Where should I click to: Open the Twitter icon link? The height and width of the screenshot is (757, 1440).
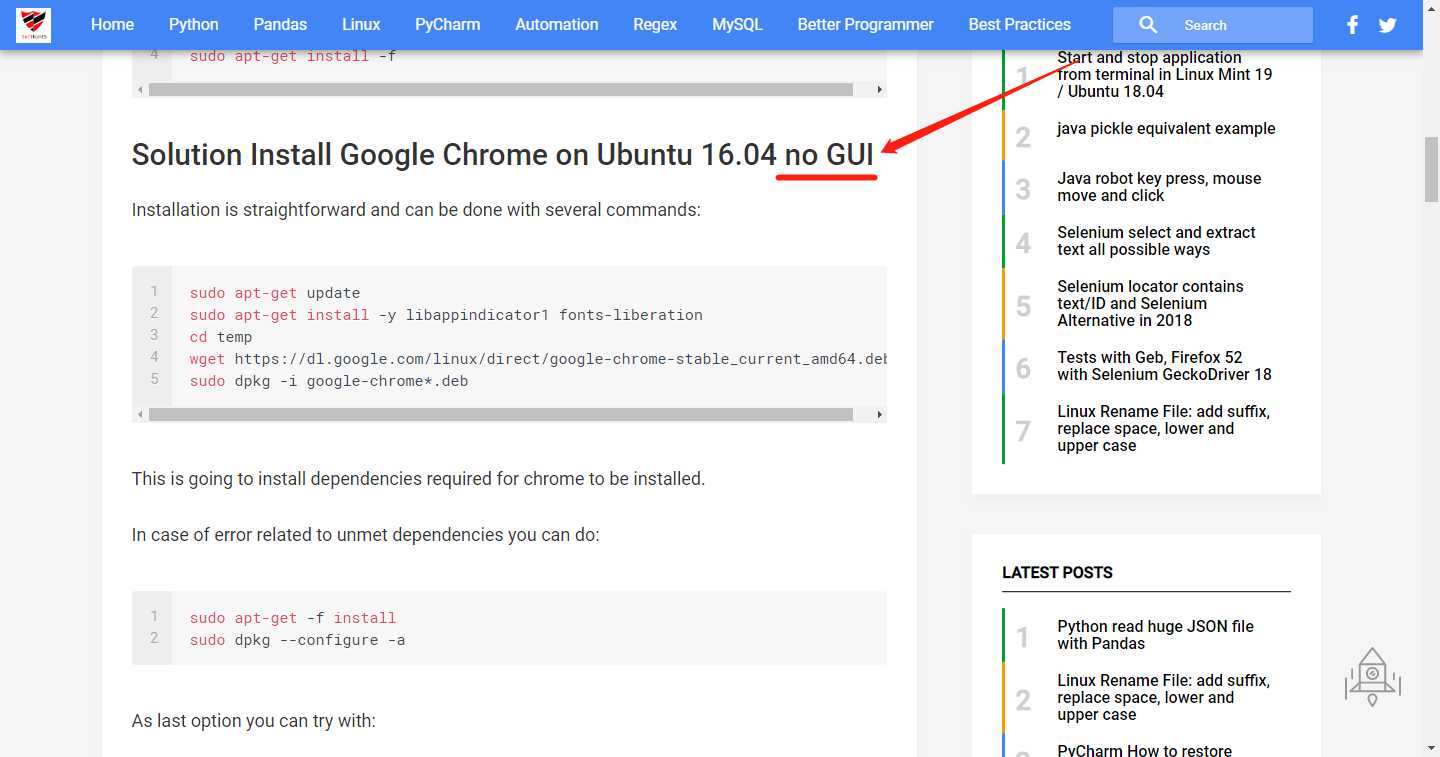tap(1387, 25)
